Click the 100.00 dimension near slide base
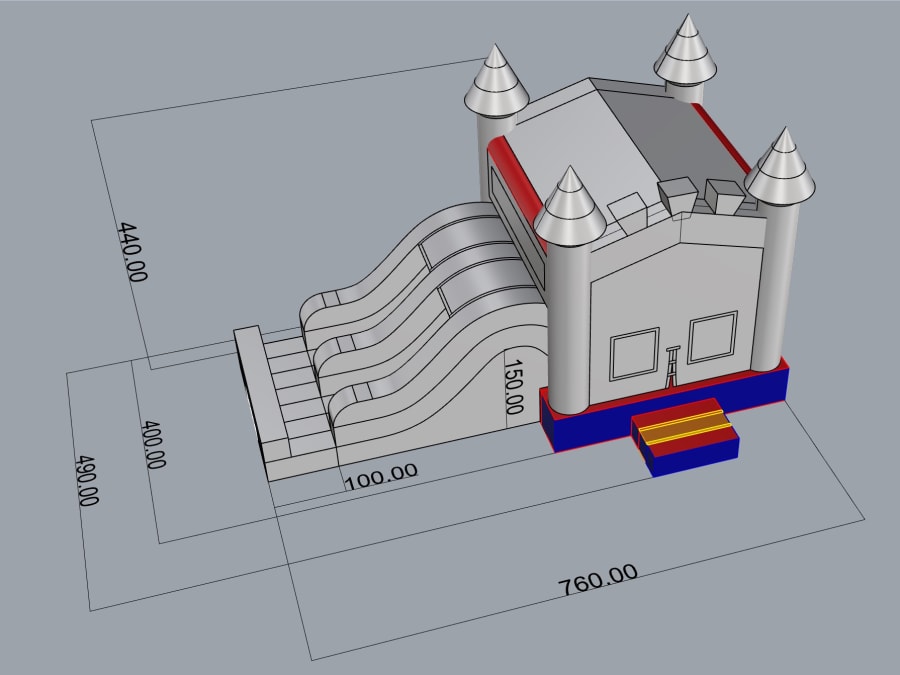Screen dimensions: 900x675 point(380,476)
